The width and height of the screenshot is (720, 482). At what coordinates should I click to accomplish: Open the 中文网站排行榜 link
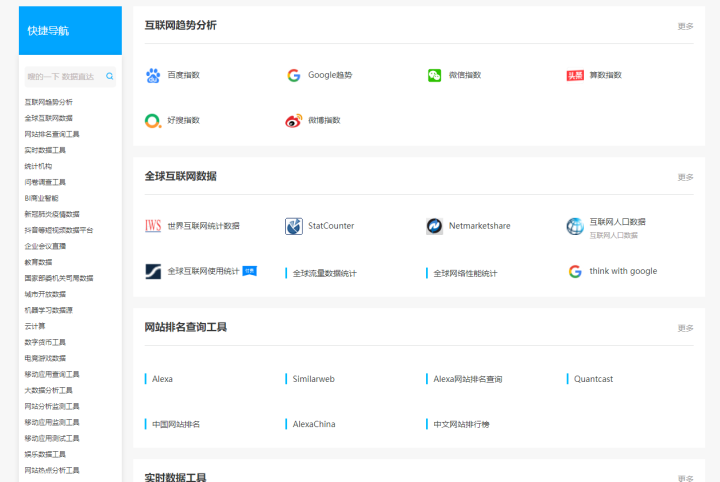461,425
